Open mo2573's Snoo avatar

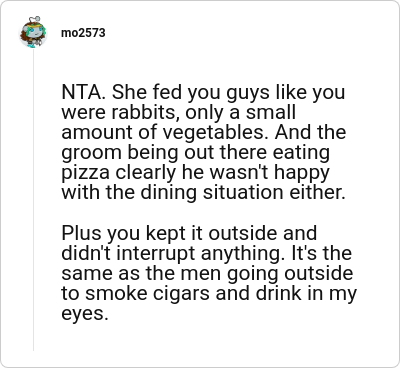33,33
